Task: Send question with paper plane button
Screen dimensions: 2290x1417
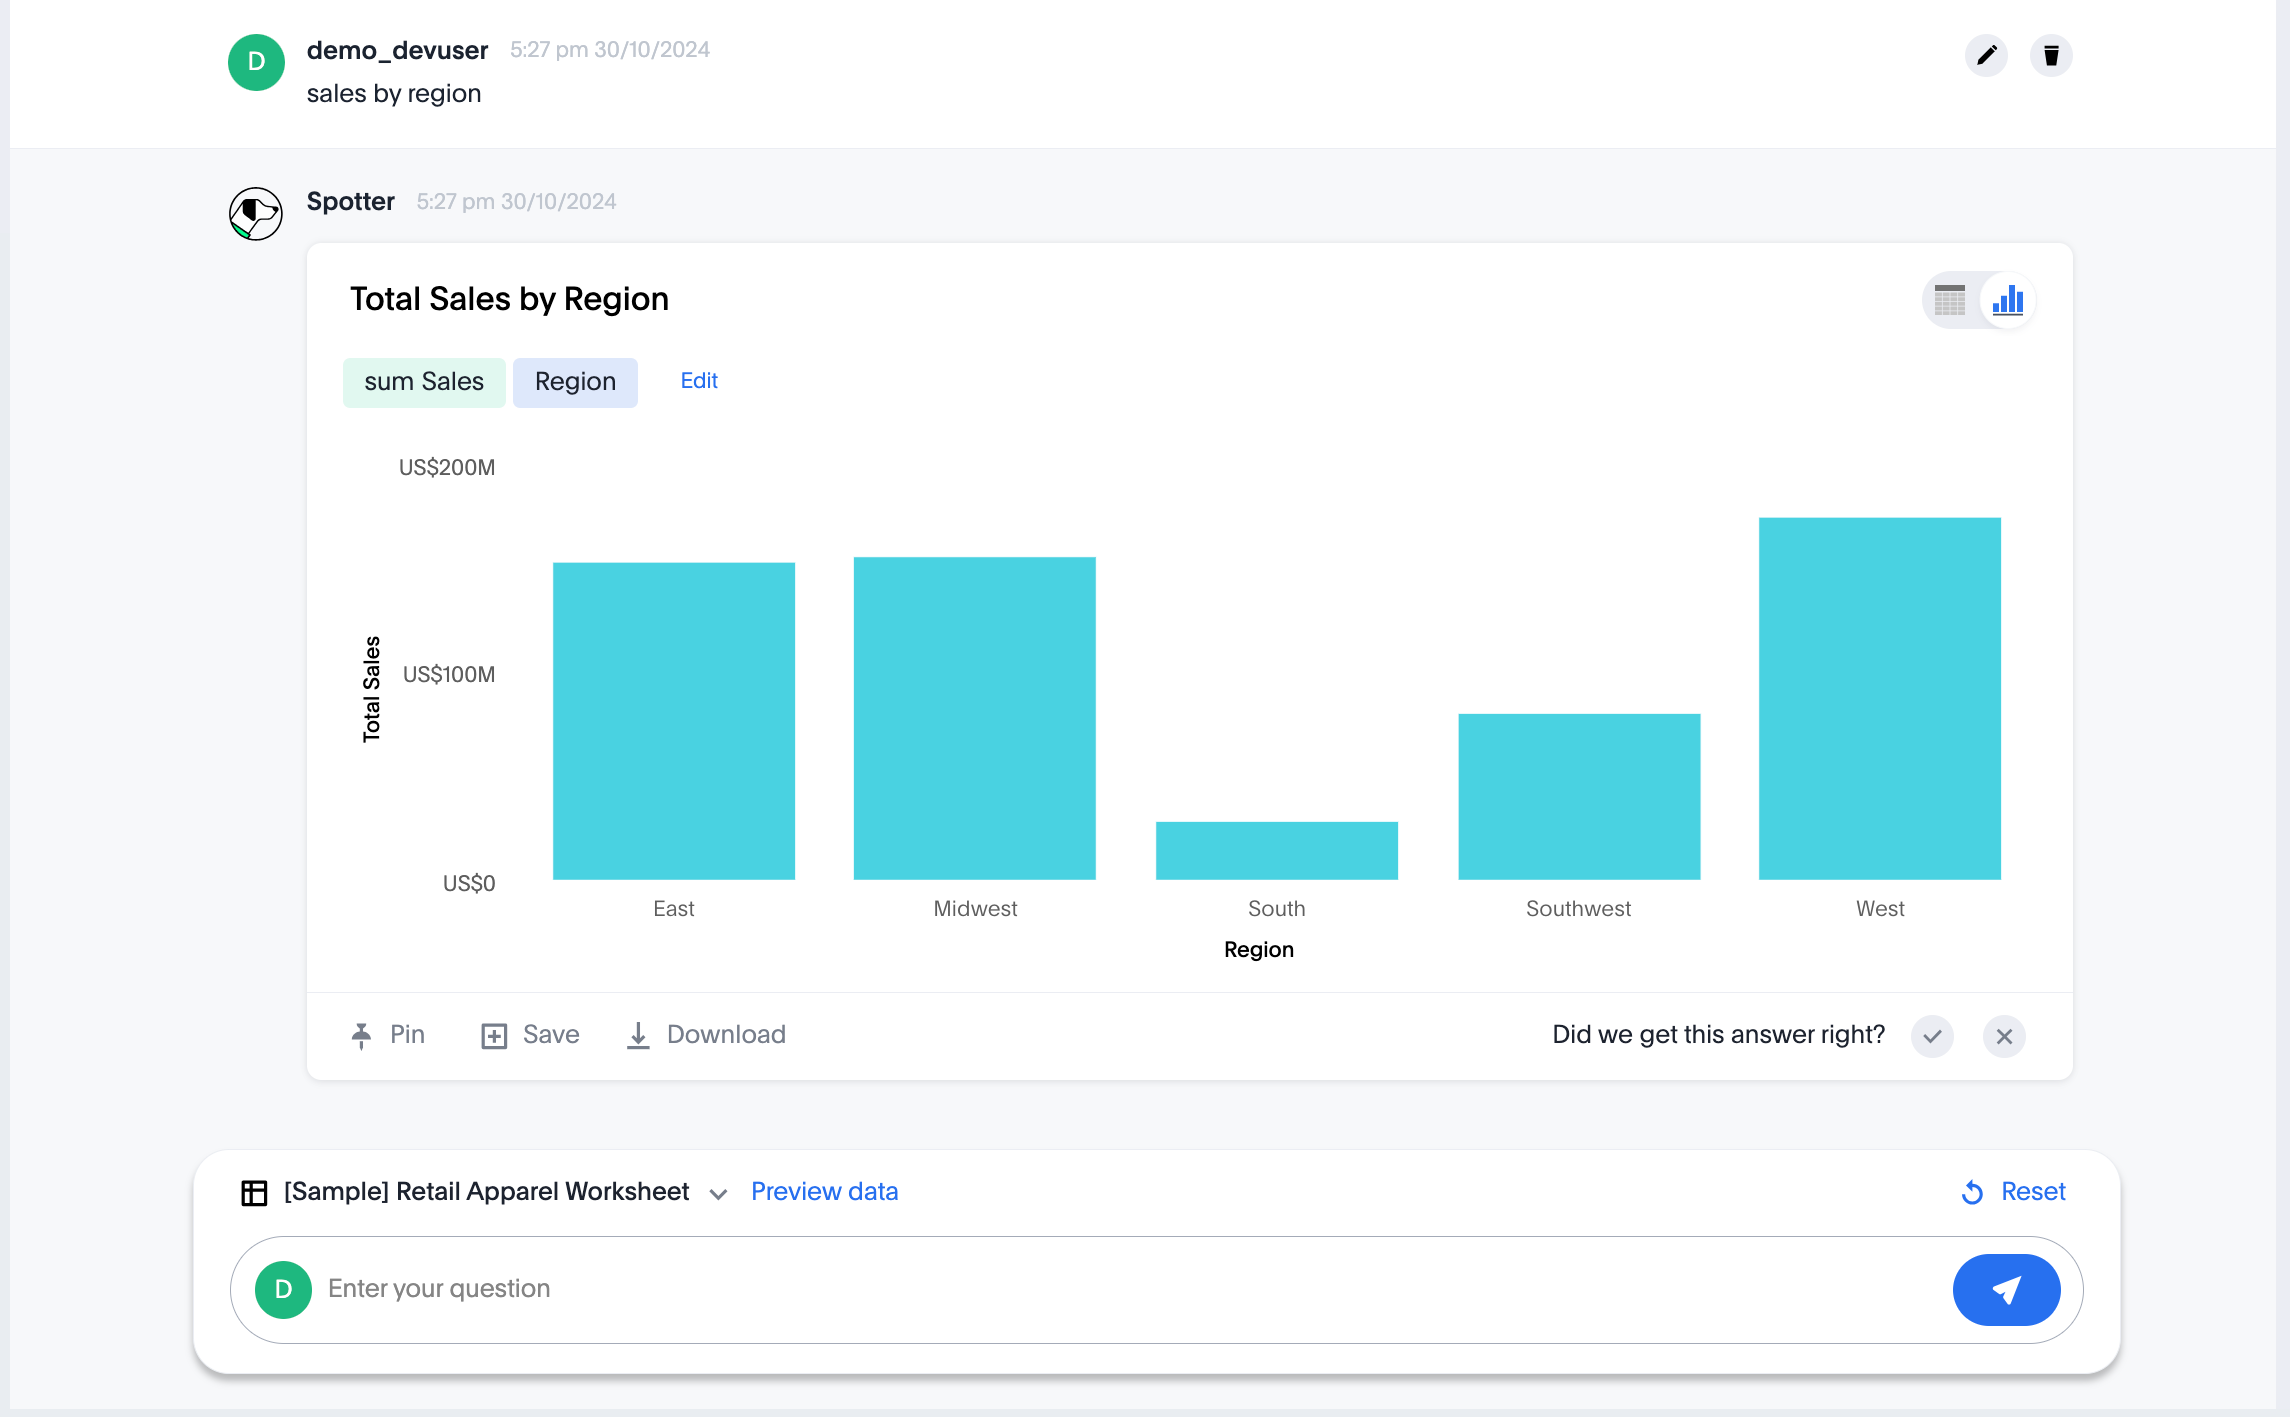Action: 2006,1289
